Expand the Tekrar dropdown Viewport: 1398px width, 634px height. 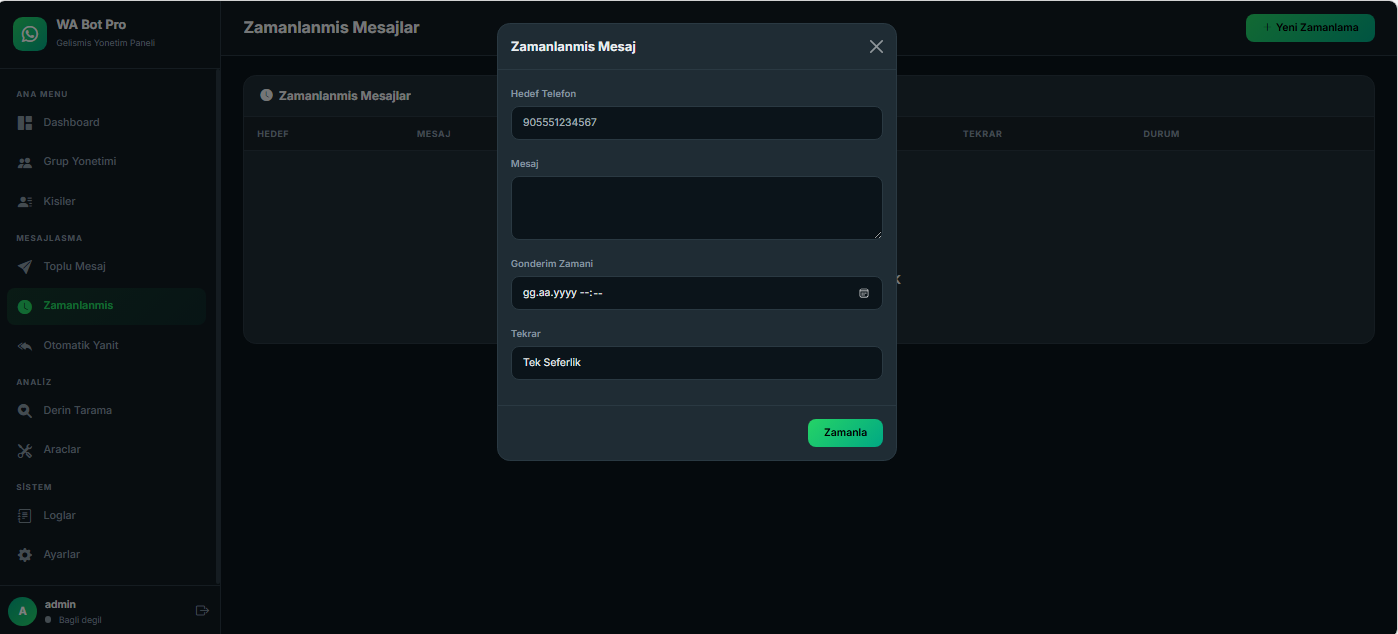696,363
